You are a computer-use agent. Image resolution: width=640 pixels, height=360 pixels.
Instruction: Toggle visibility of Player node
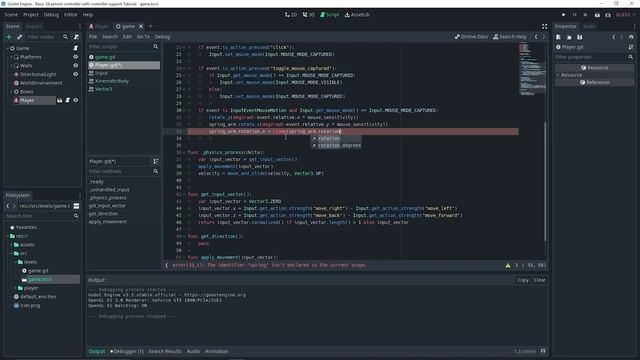click(x=76, y=100)
